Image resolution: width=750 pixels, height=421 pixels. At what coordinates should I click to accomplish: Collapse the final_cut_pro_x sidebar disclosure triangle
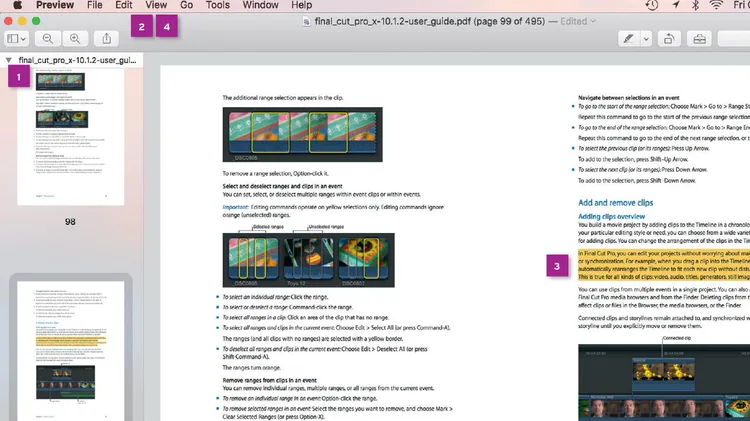coord(9,60)
